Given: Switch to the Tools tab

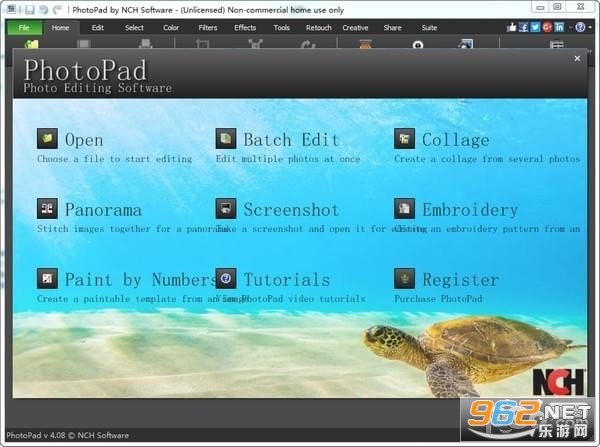Looking at the screenshot, I should pyautogui.click(x=282, y=28).
